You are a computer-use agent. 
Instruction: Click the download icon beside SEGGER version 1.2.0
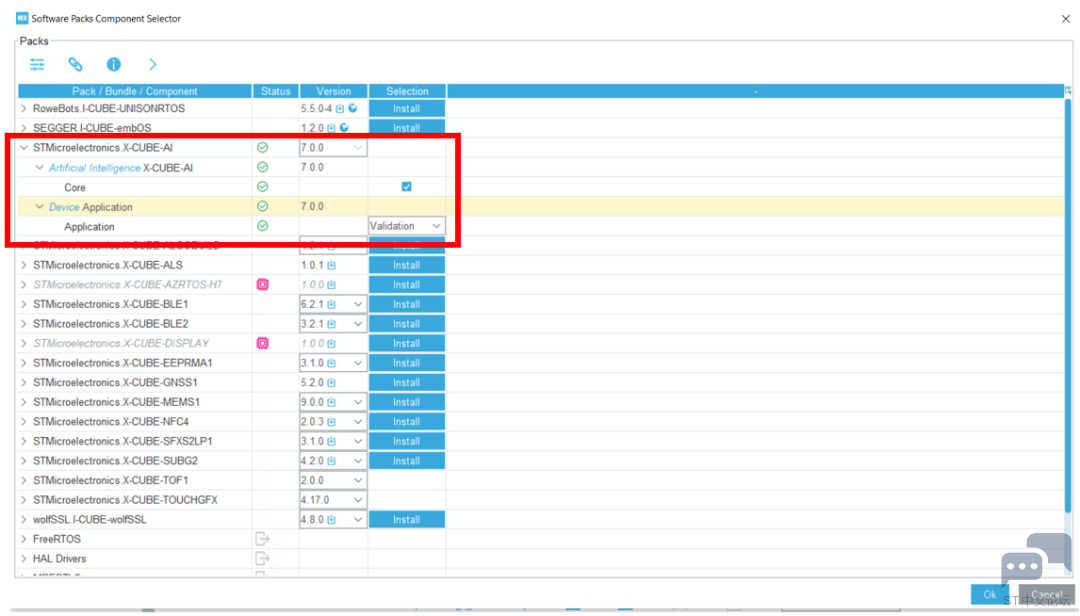(x=331, y=128)
